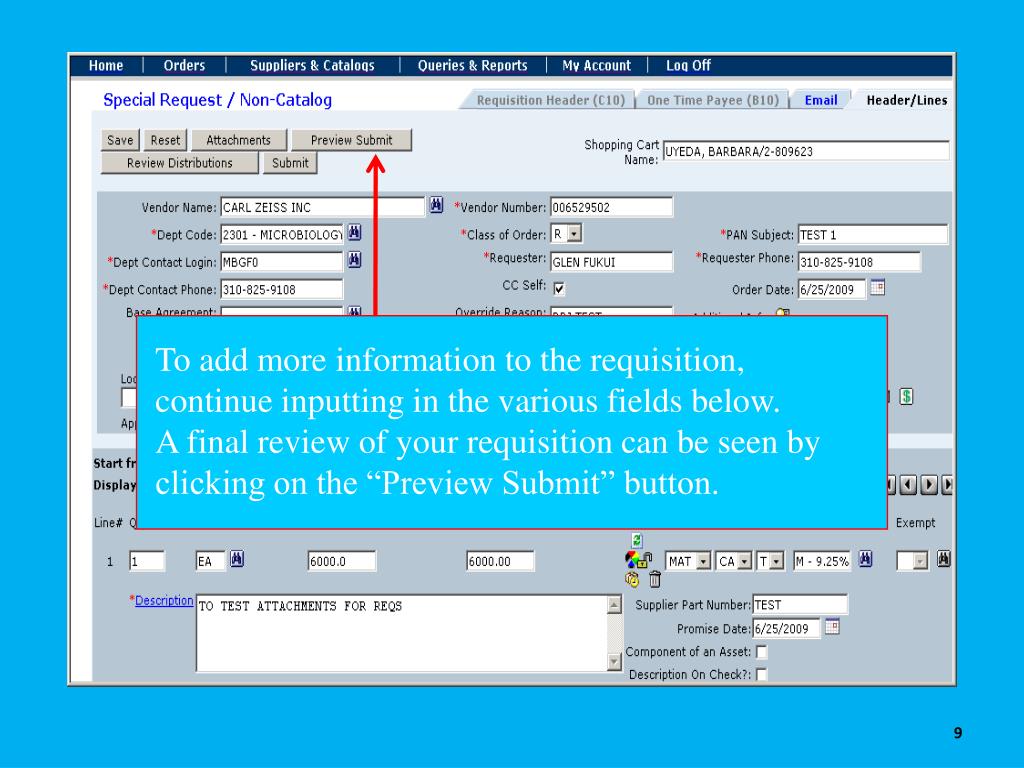Click the Vendor Name input field

tap(323, 207)
